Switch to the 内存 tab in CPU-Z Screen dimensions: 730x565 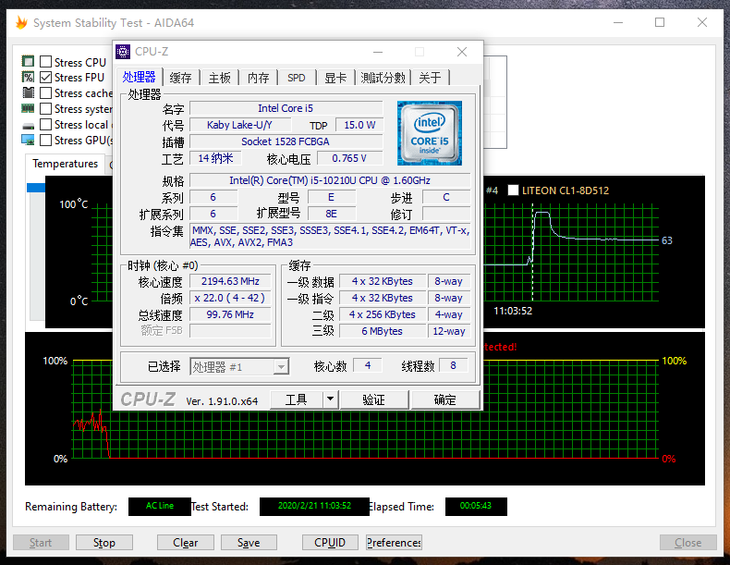pos(258,78)
